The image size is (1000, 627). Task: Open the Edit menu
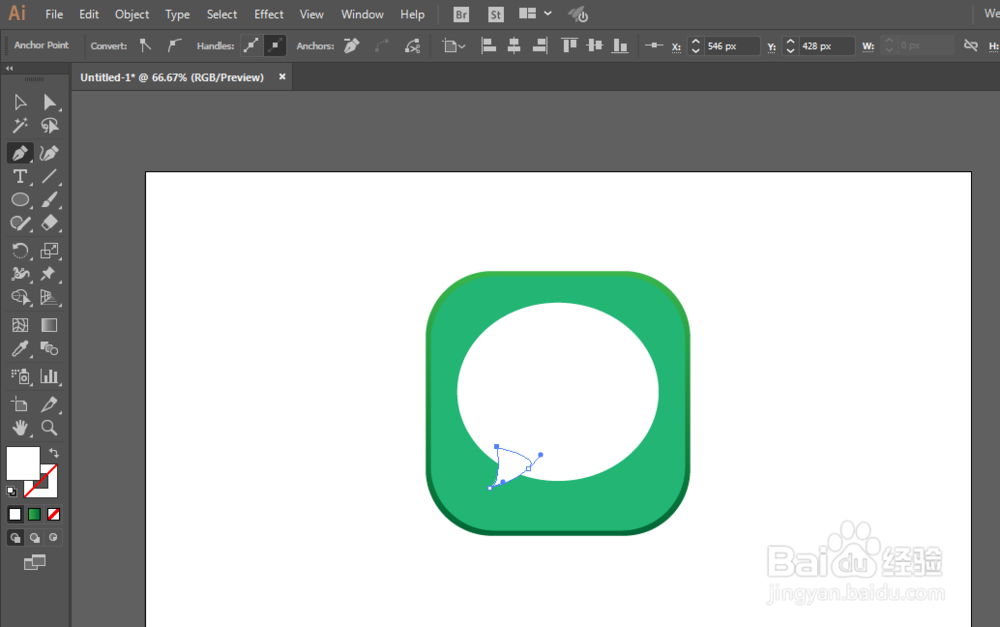[89, 14]
